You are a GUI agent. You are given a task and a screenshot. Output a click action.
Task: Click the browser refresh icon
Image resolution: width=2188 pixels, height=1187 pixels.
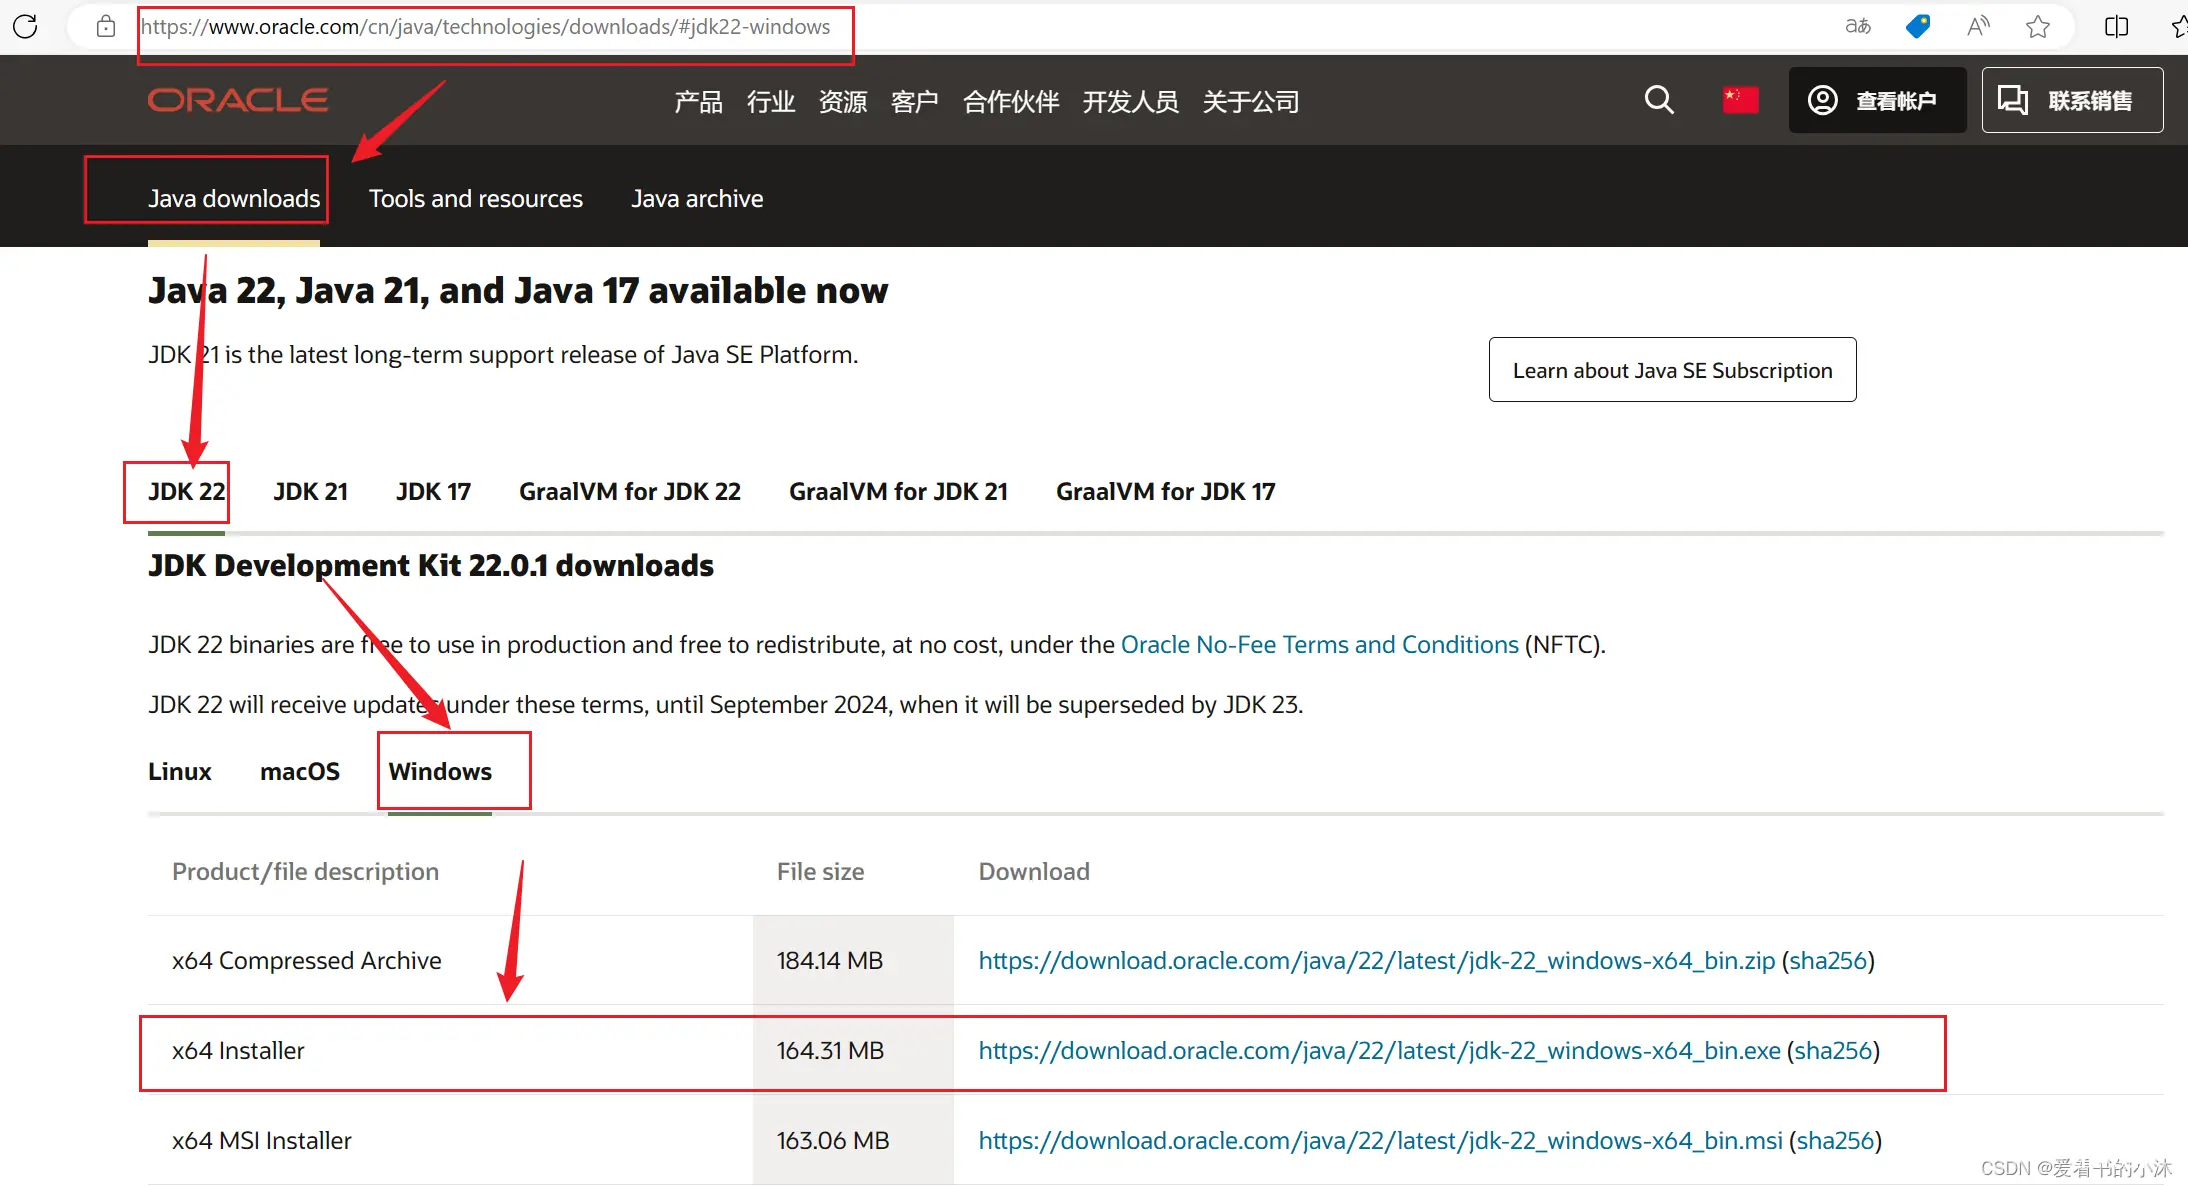[25, 26]
